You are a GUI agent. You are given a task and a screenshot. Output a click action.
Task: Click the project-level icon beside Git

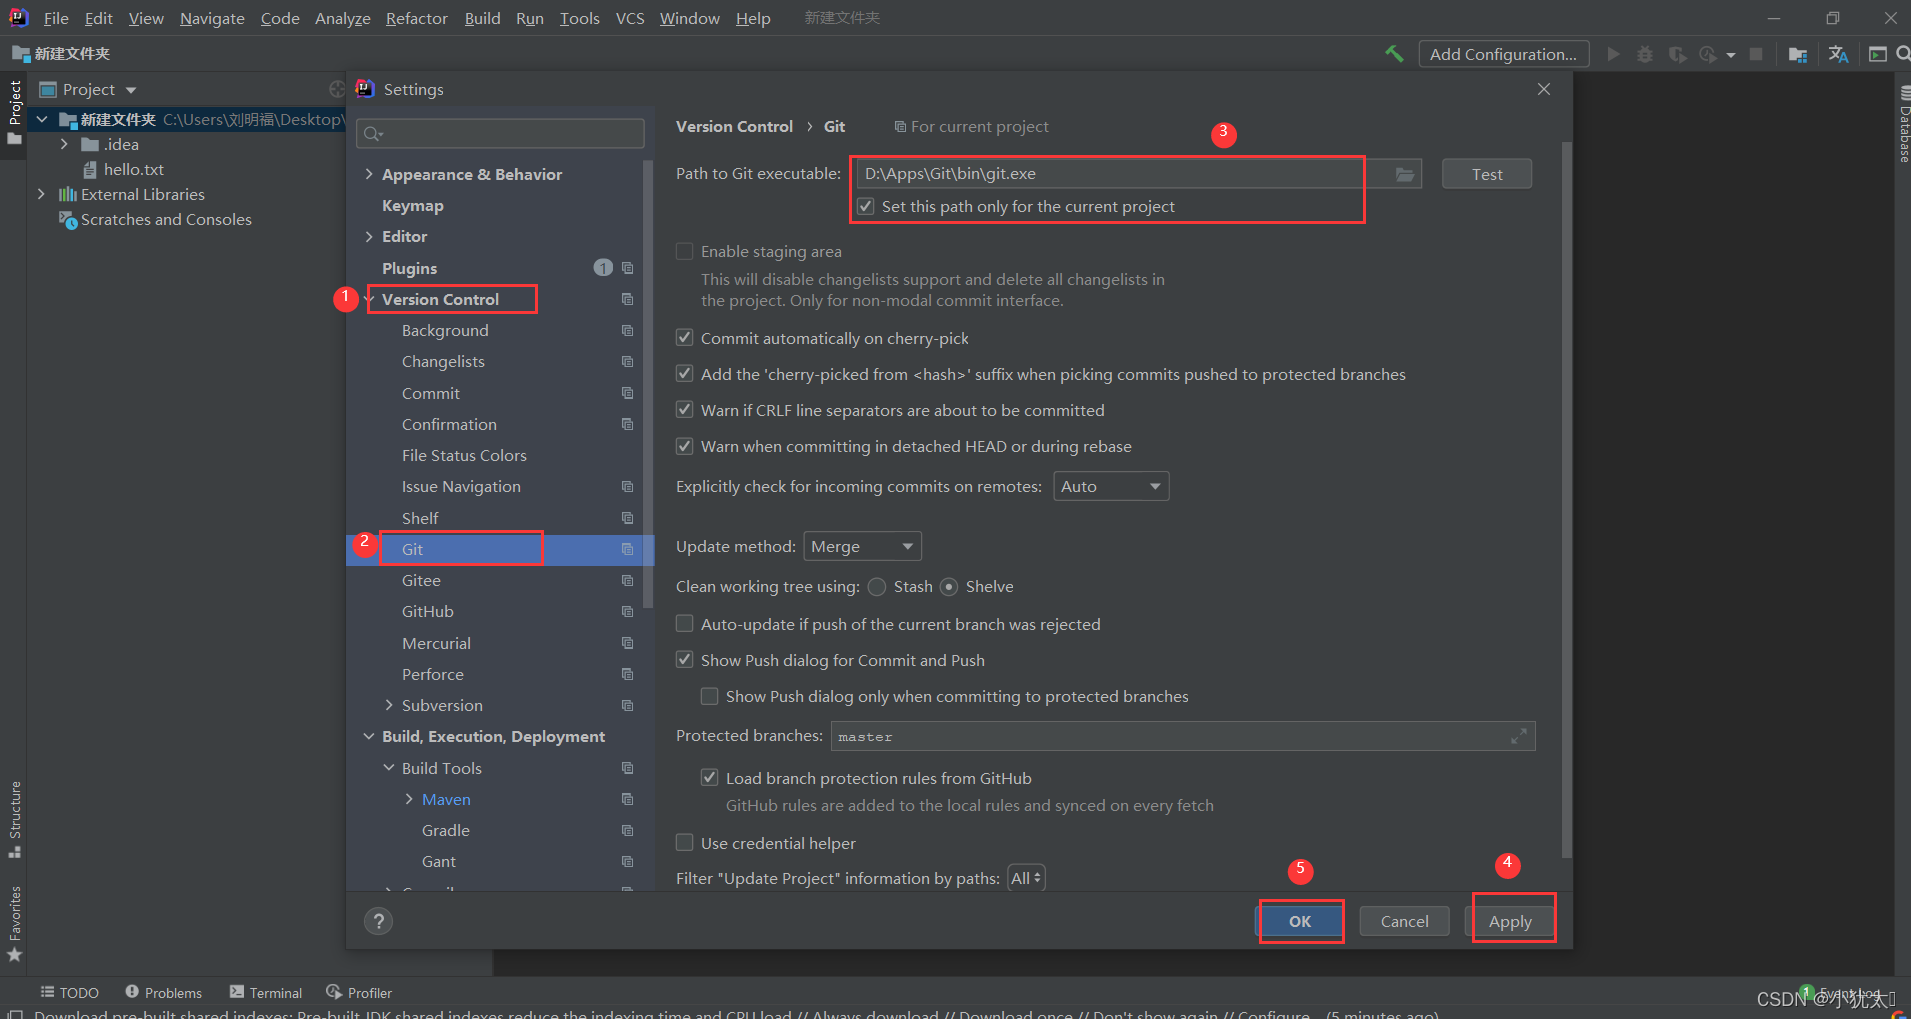point(628,549)
